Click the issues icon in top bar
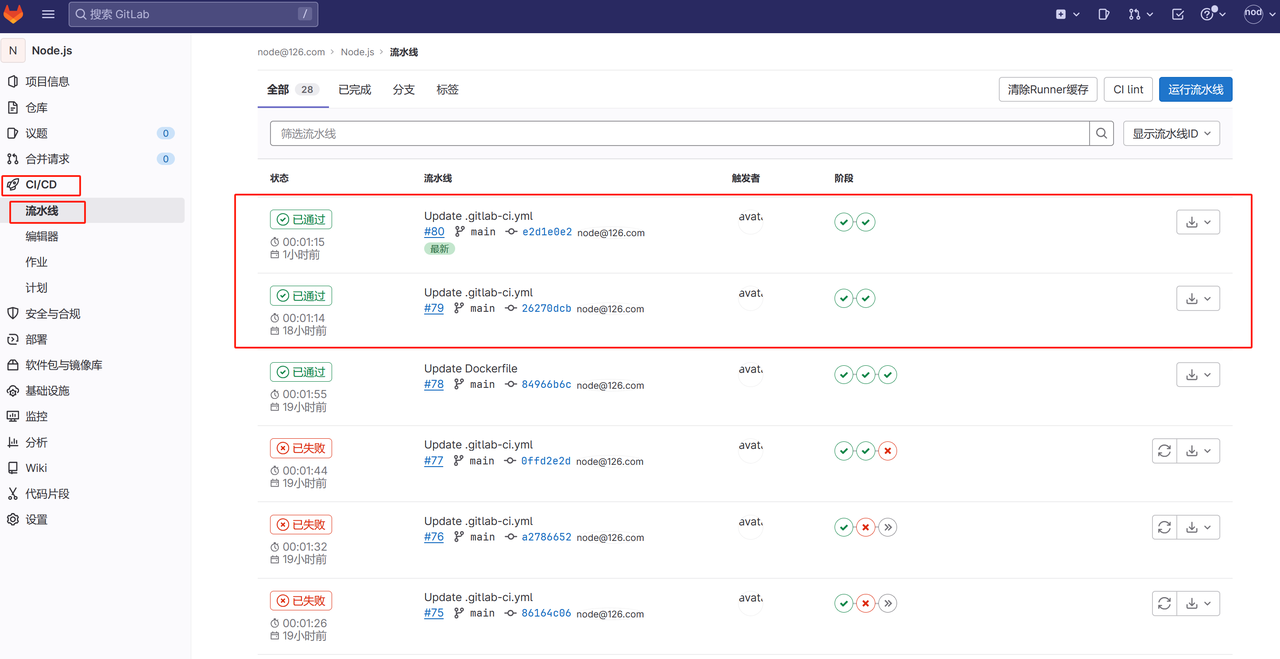The image size is (1280, 659). tap(1104, 15)
